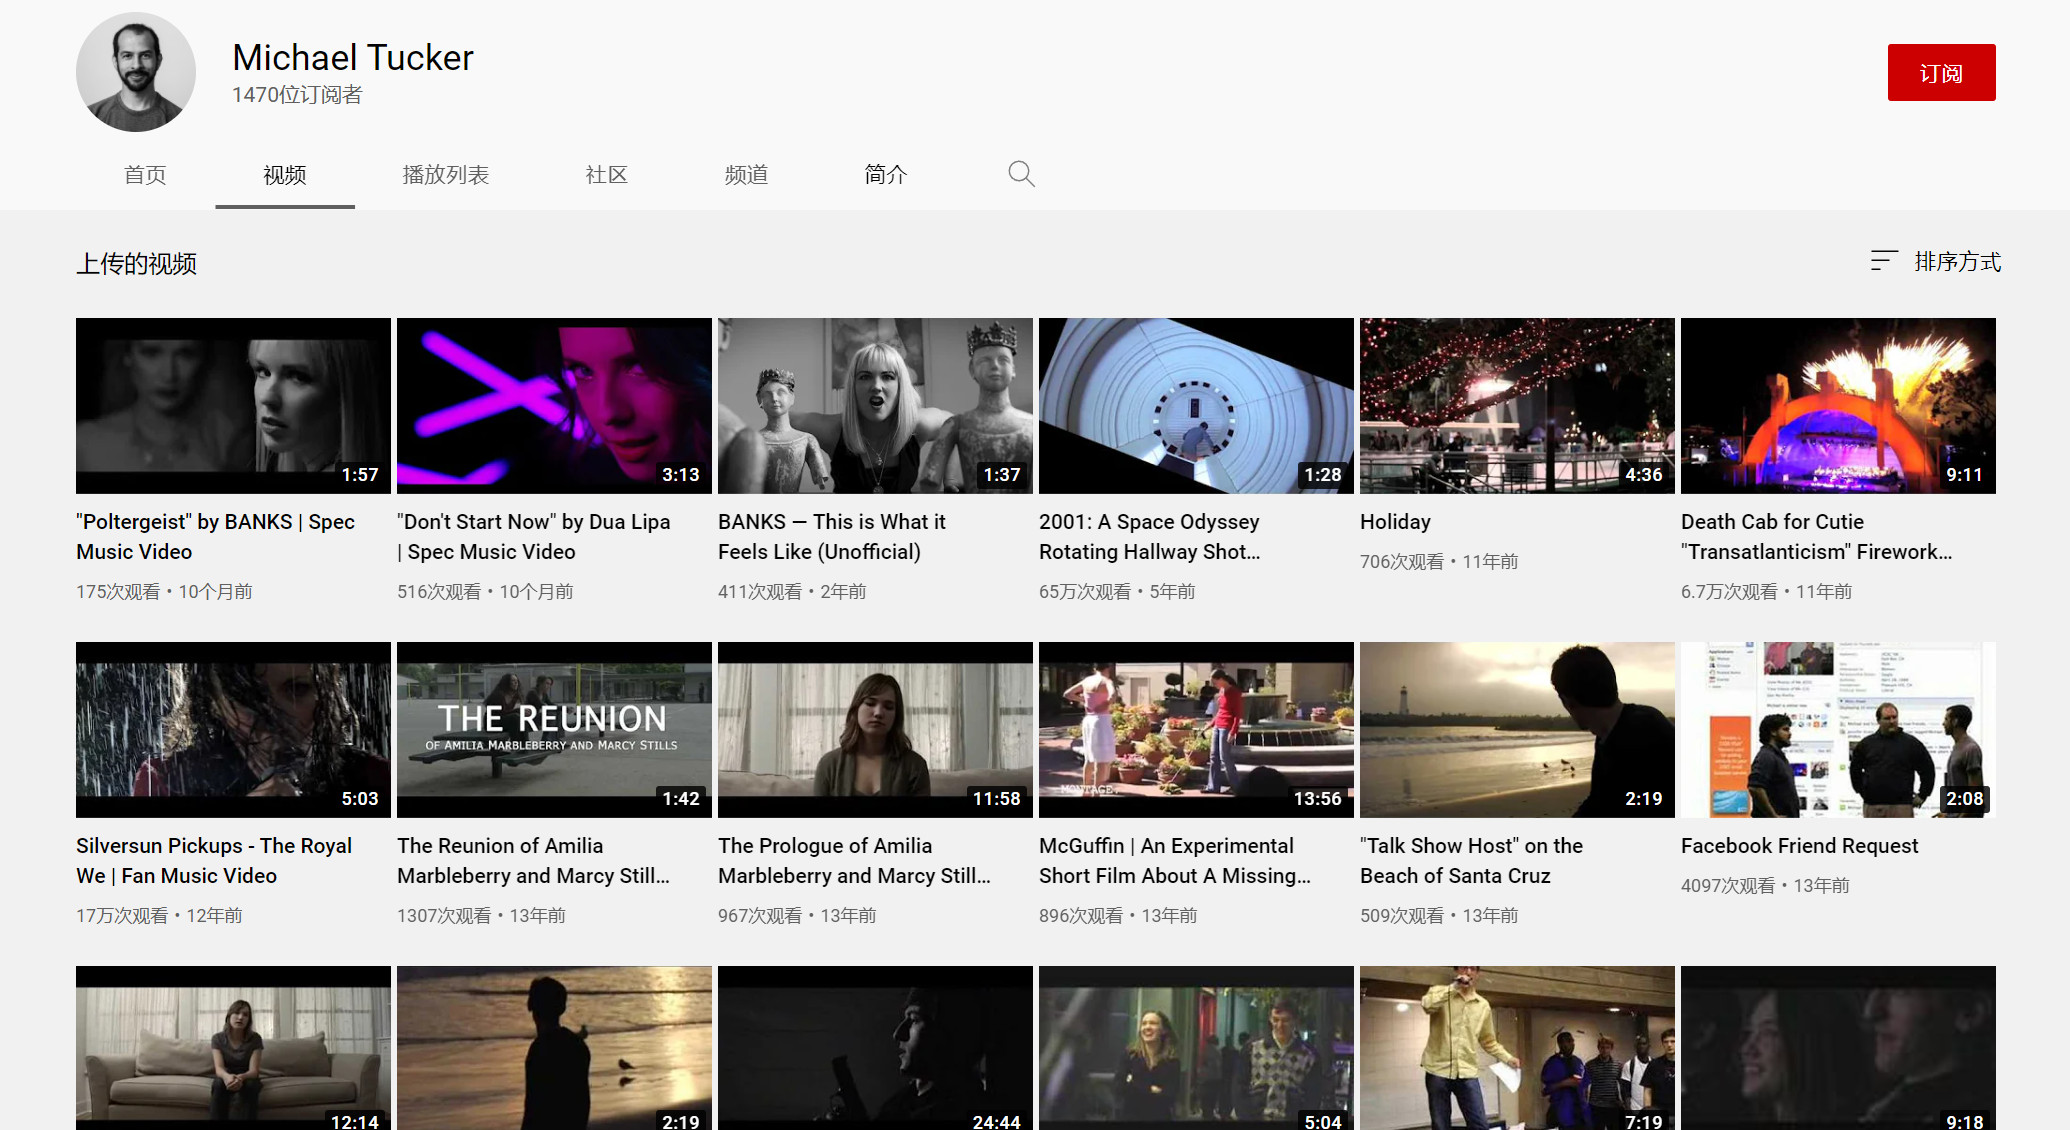Select the 频道 tab
This screenshot has height=1130, width=2070.
tap(746, 175)
